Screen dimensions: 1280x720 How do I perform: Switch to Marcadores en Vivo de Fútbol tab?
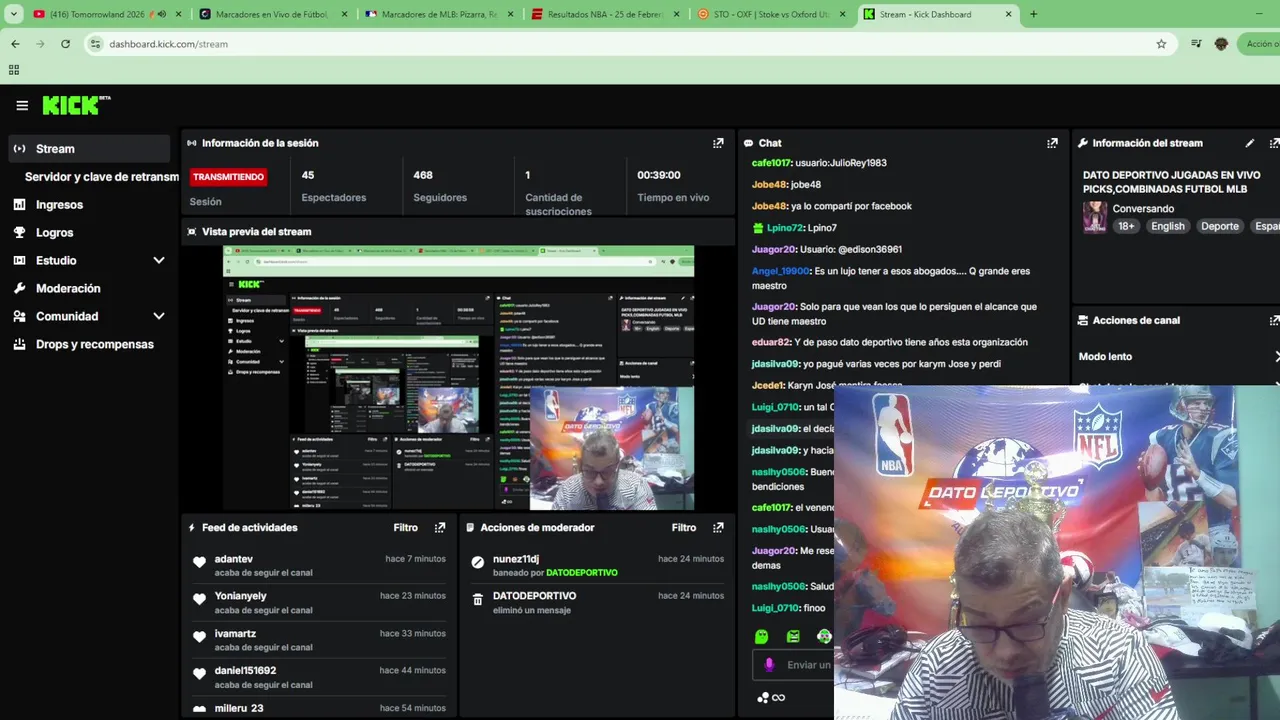click(x=272, y=14)
